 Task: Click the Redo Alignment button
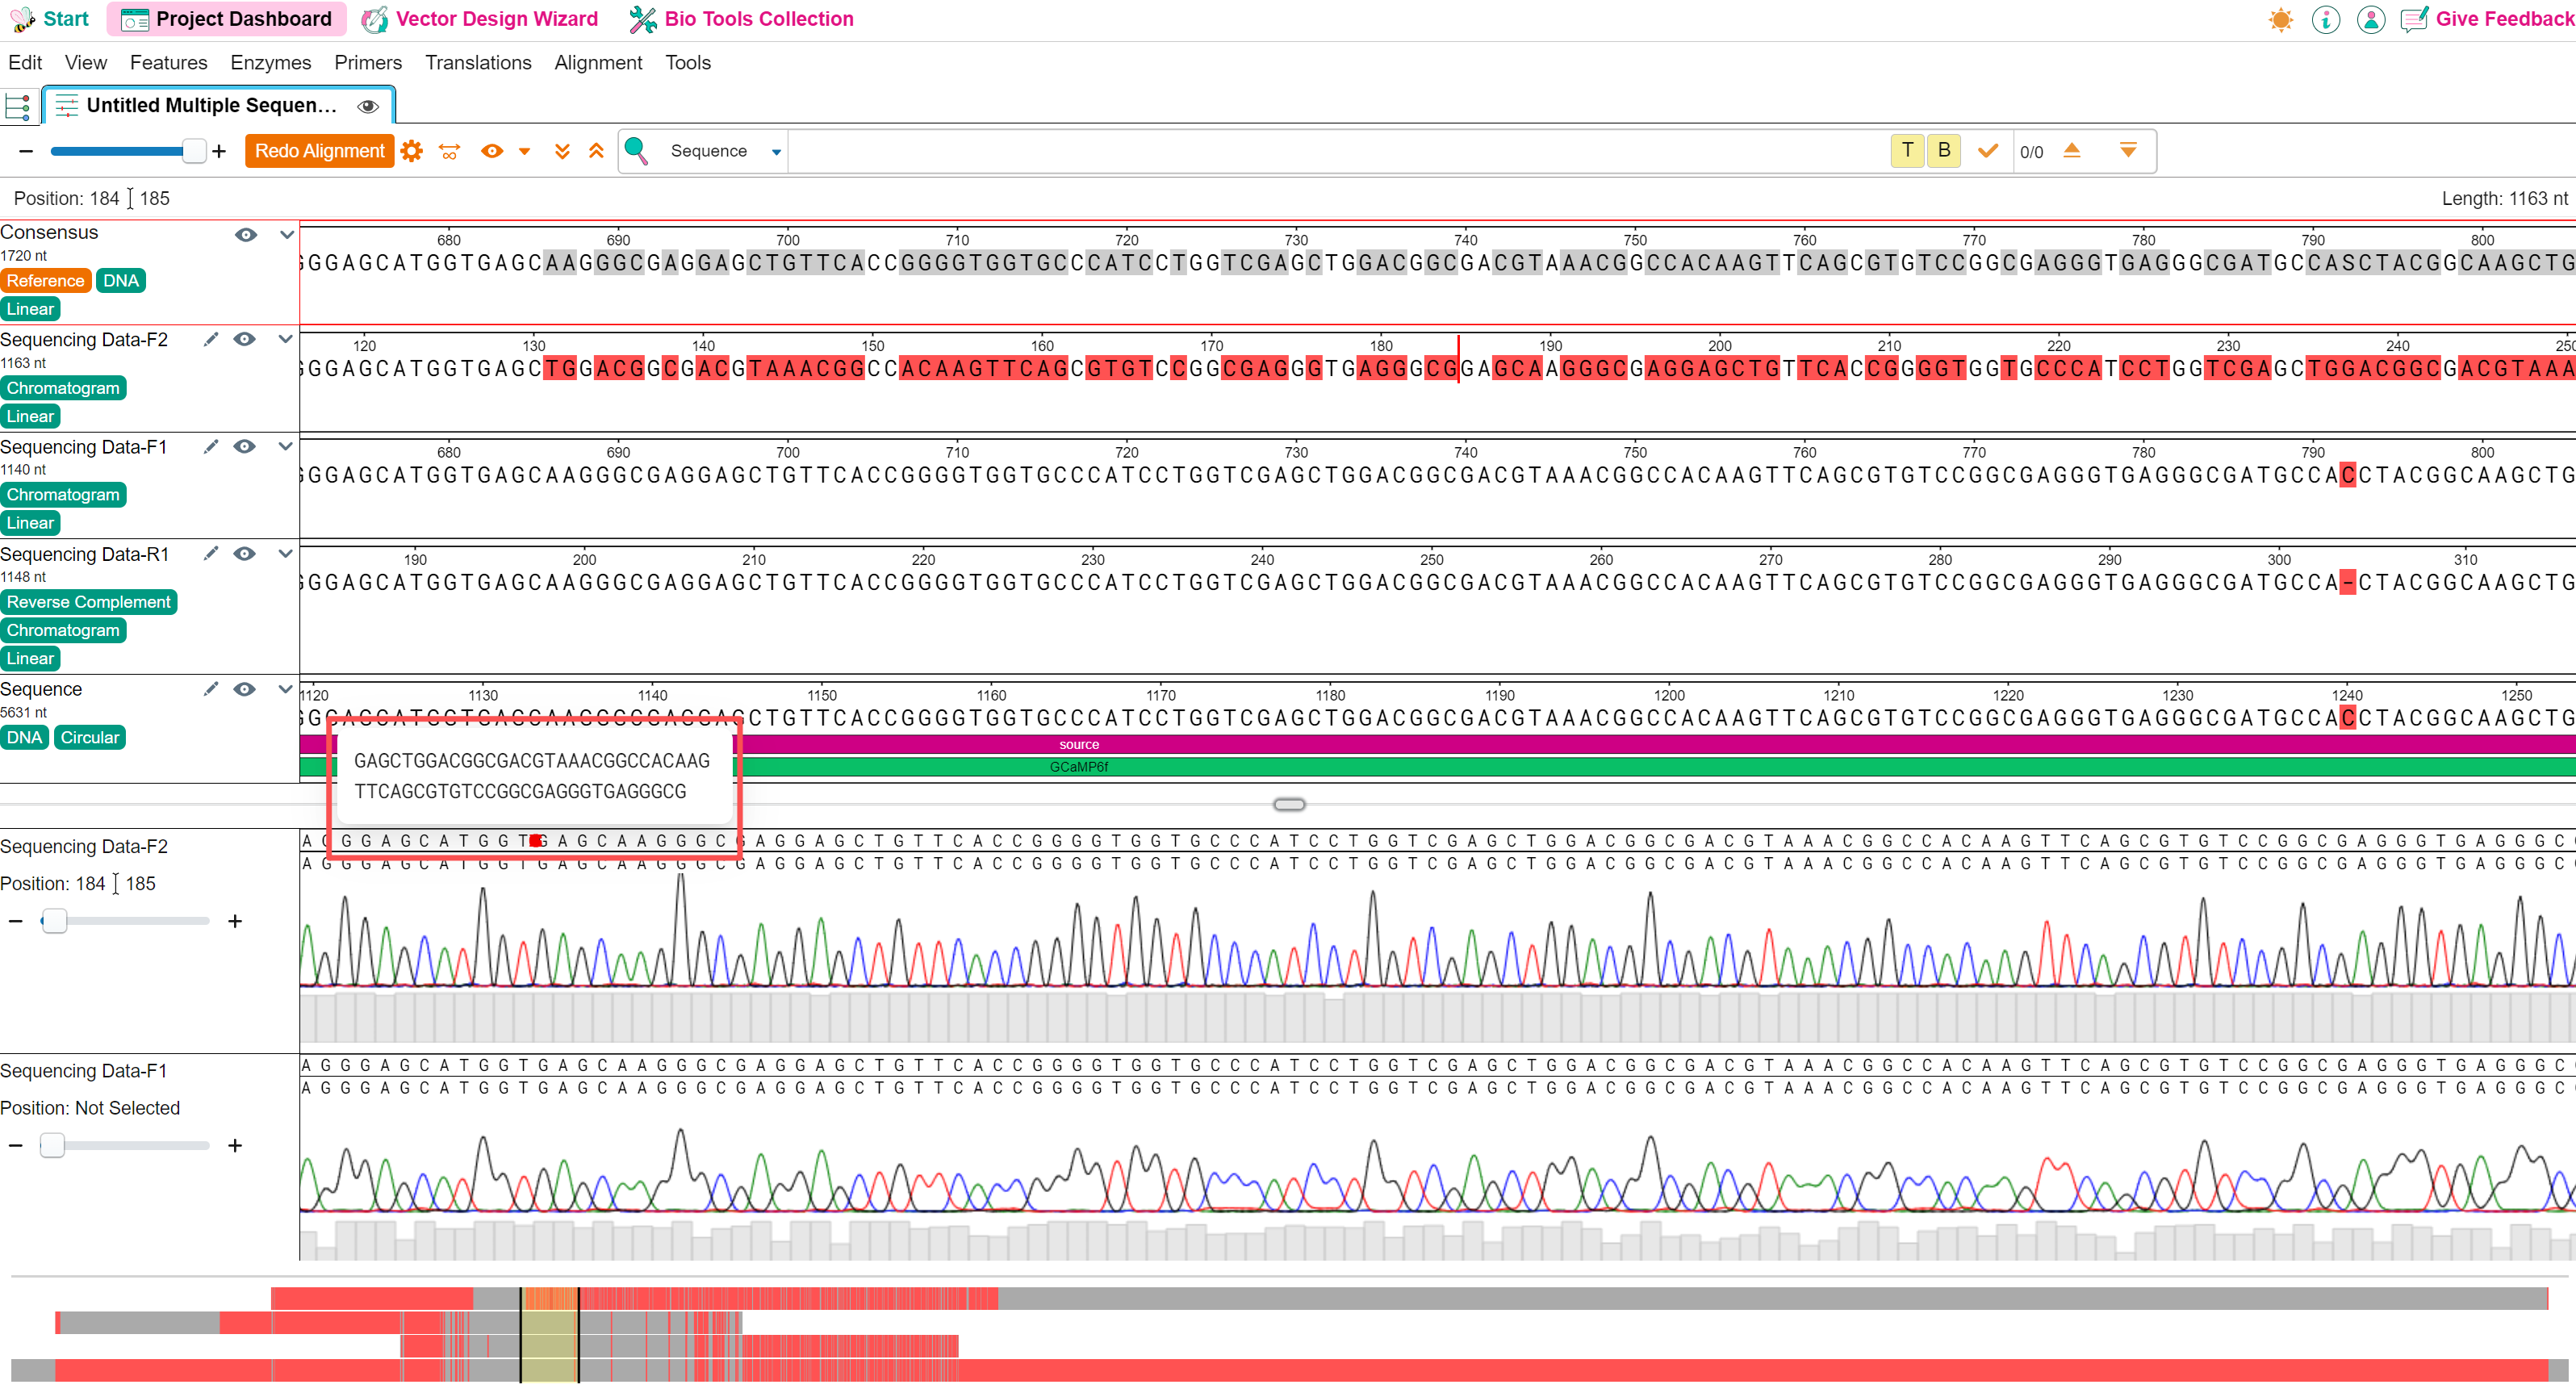tap(319, 151)
